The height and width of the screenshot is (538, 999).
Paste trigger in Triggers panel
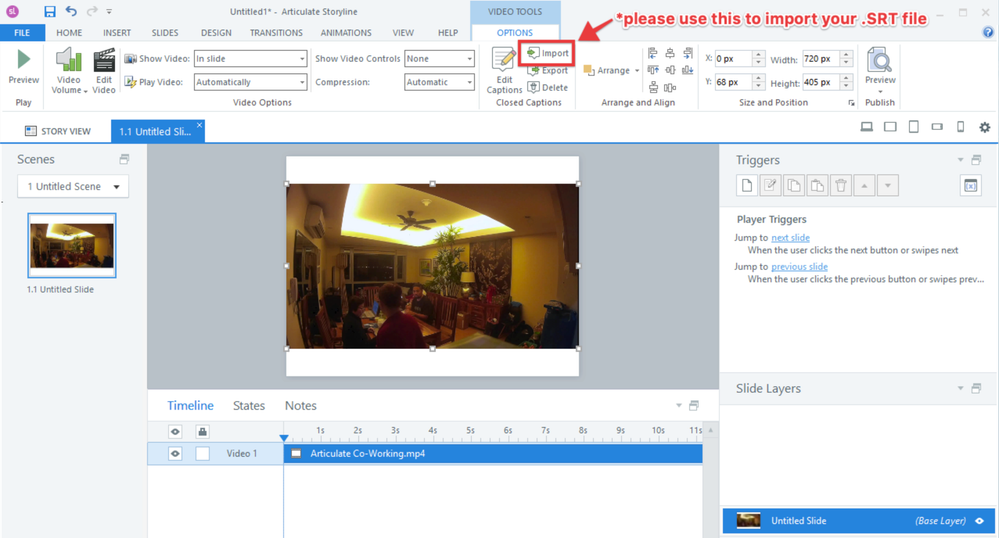coord(817,185)
